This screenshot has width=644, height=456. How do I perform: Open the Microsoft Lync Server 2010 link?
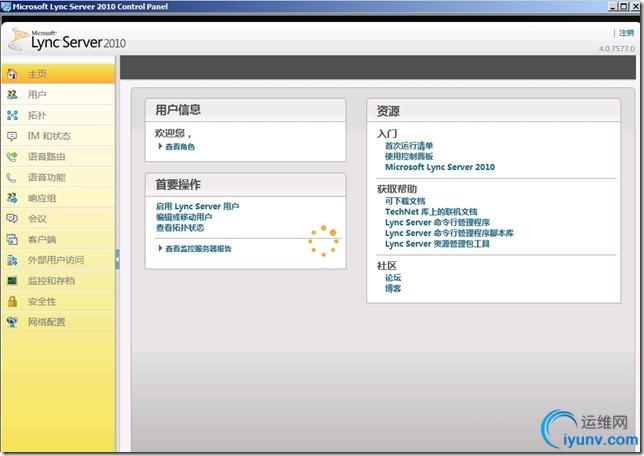click(440, 167)
